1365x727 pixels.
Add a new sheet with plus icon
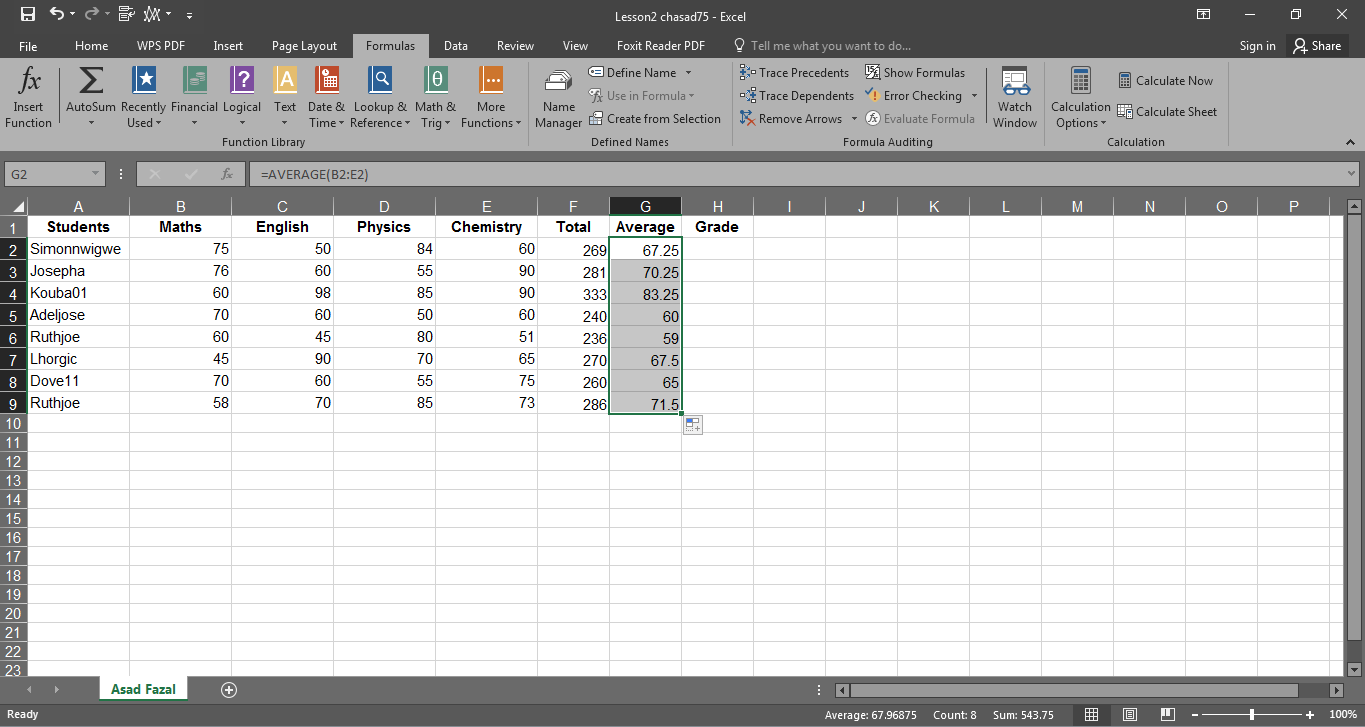tap(229, 689)
